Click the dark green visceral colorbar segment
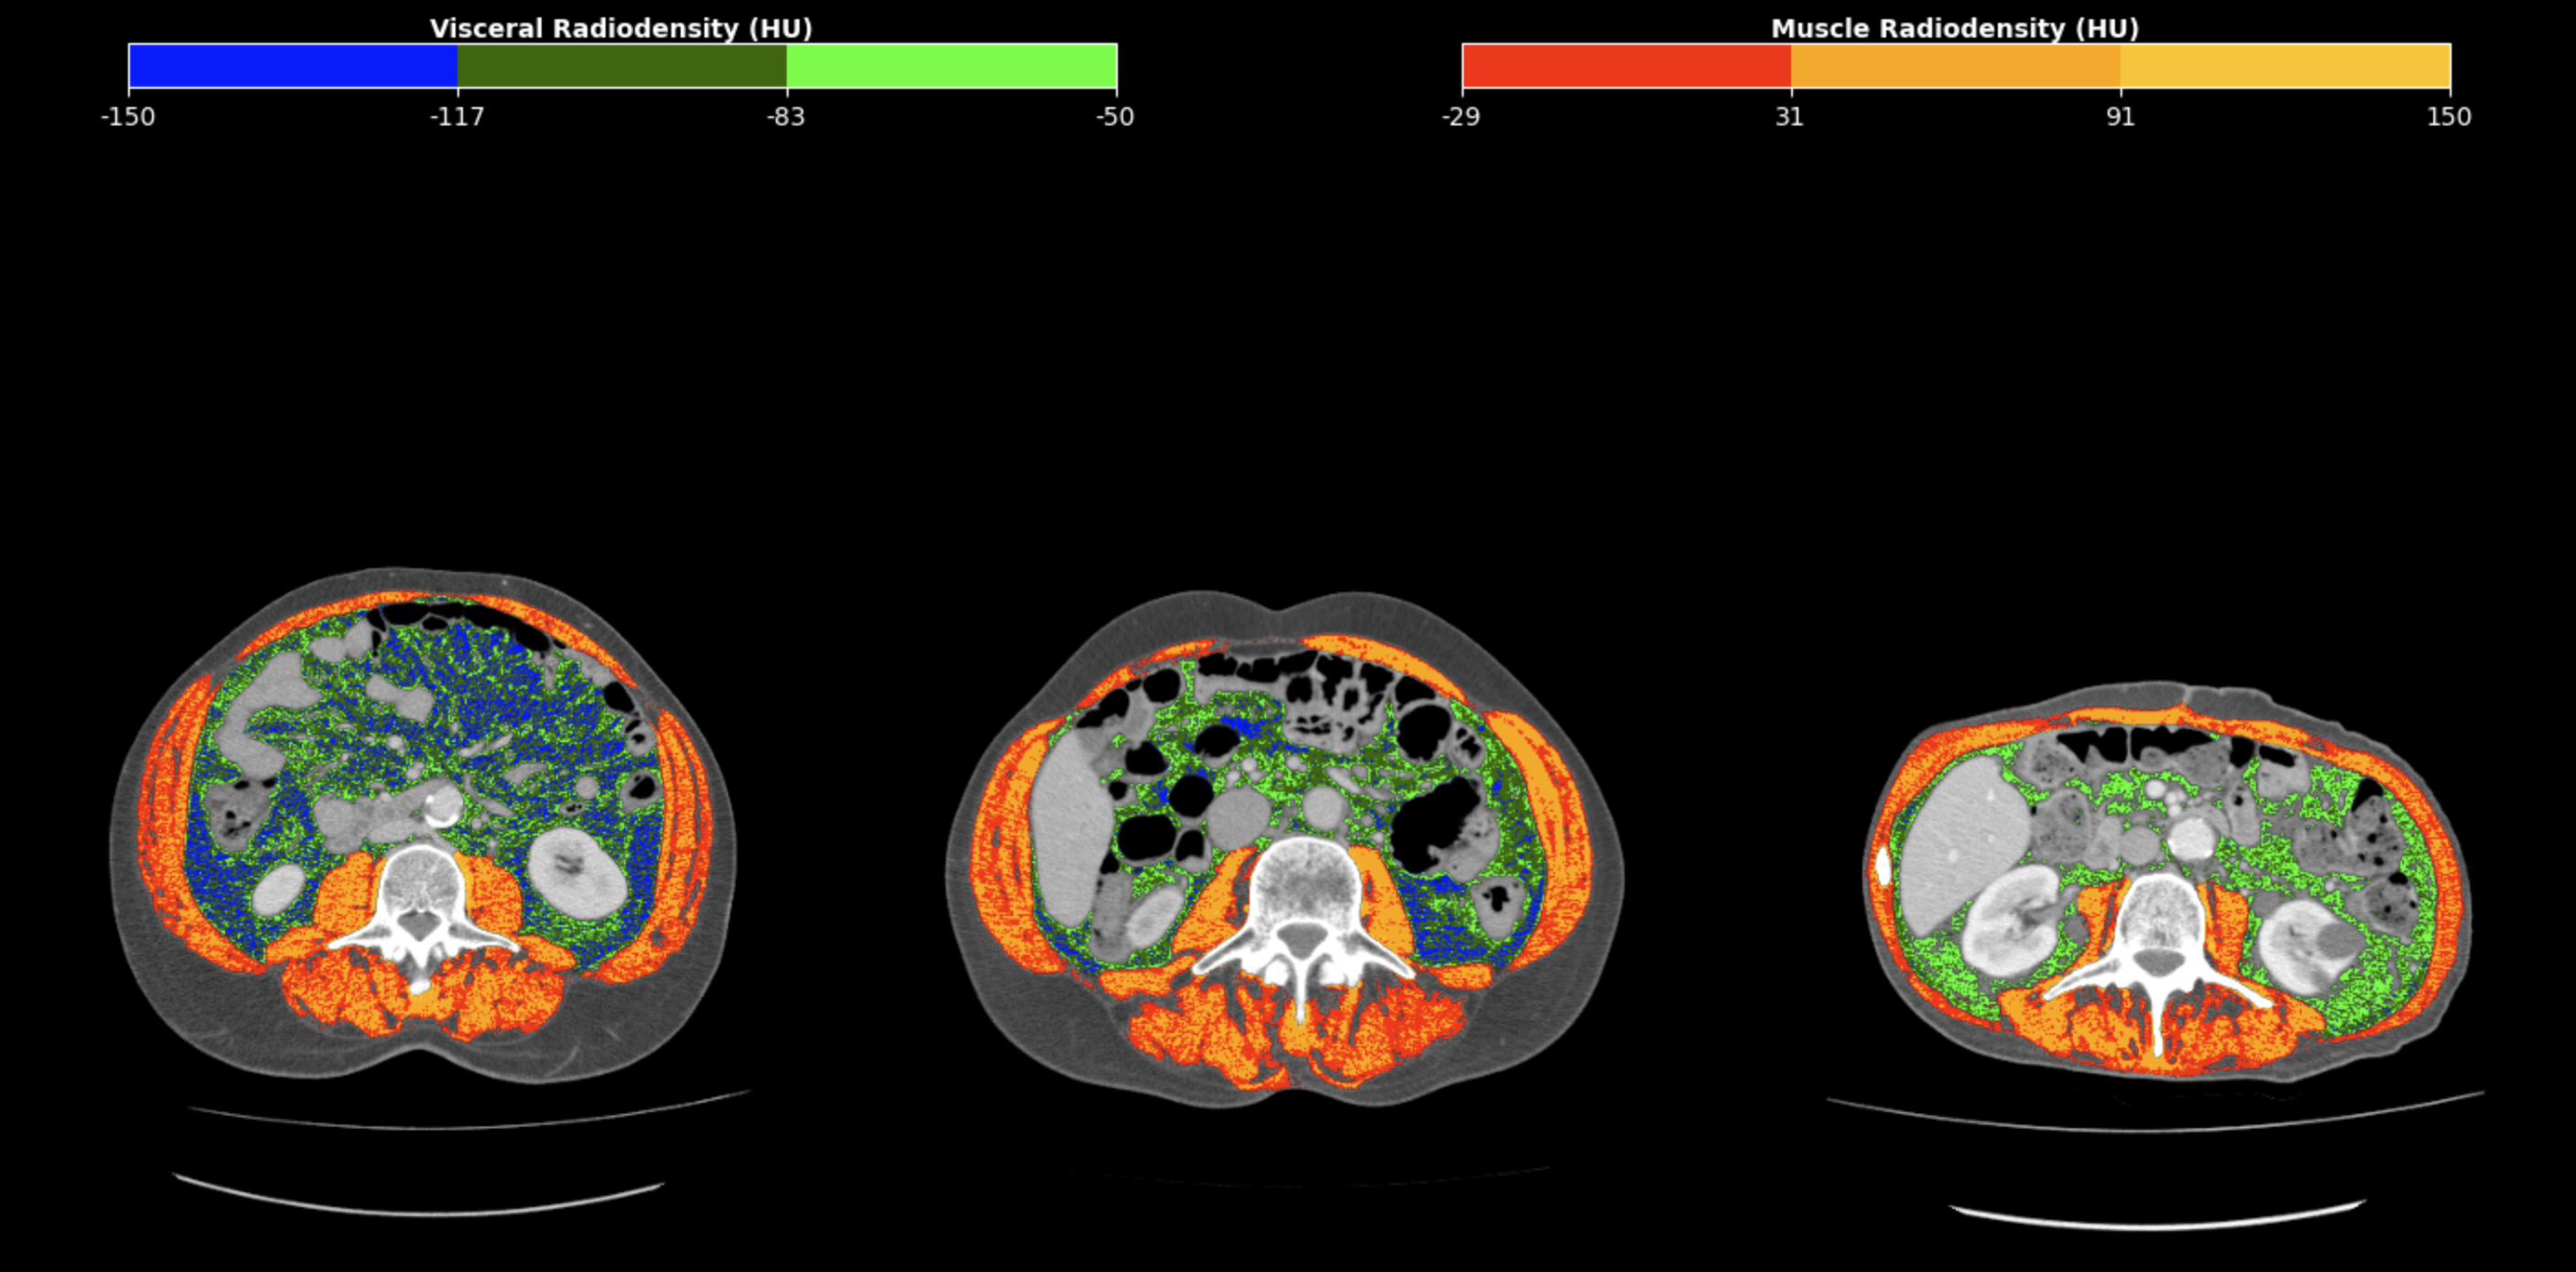This screenshot has height=1272, width=2576. 622,66
